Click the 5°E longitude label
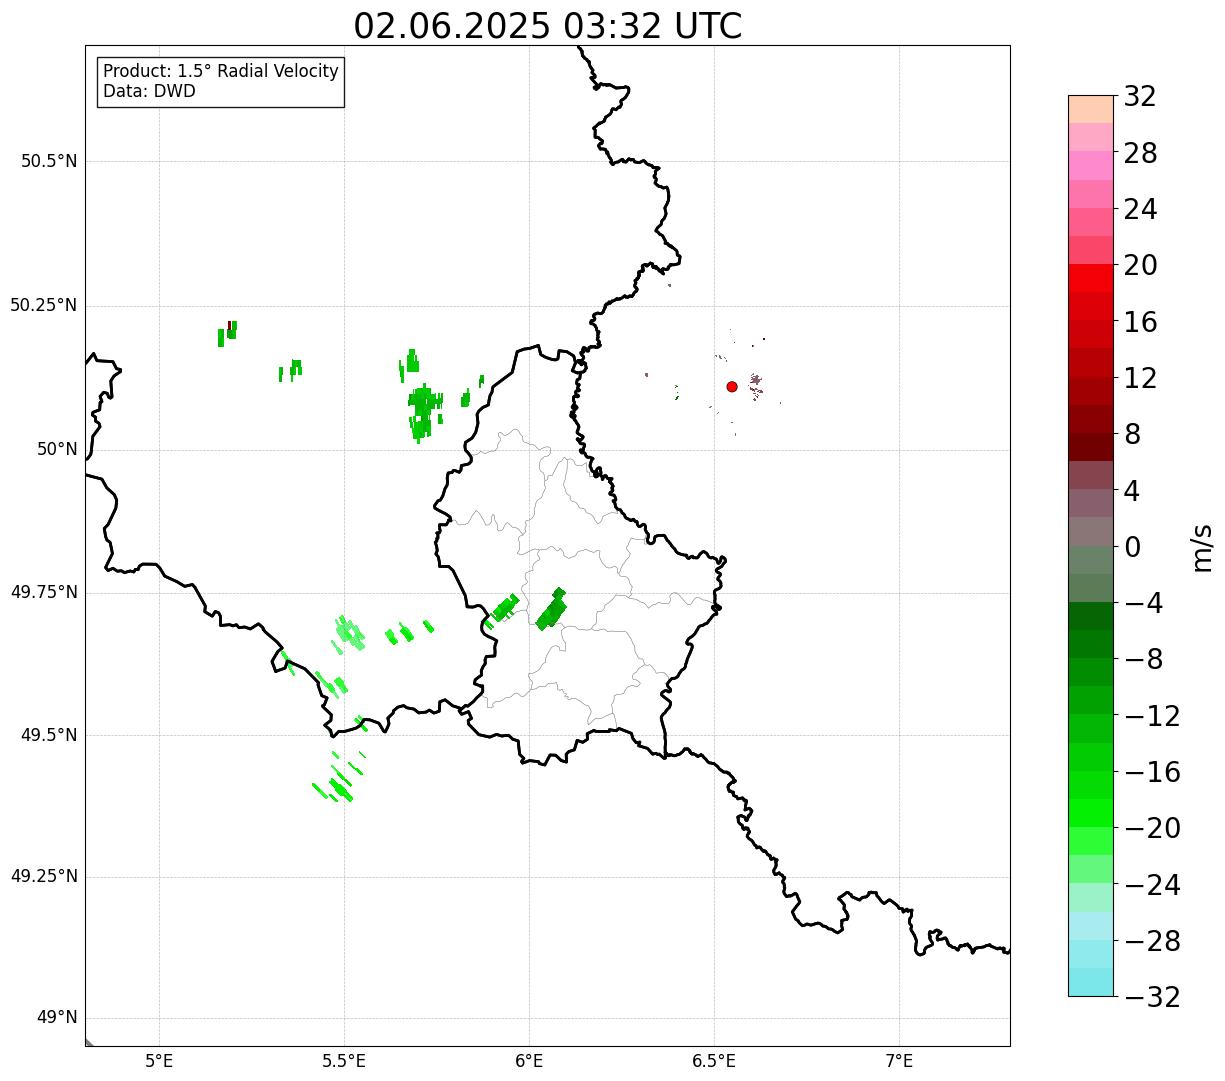 click(159, 1061)
